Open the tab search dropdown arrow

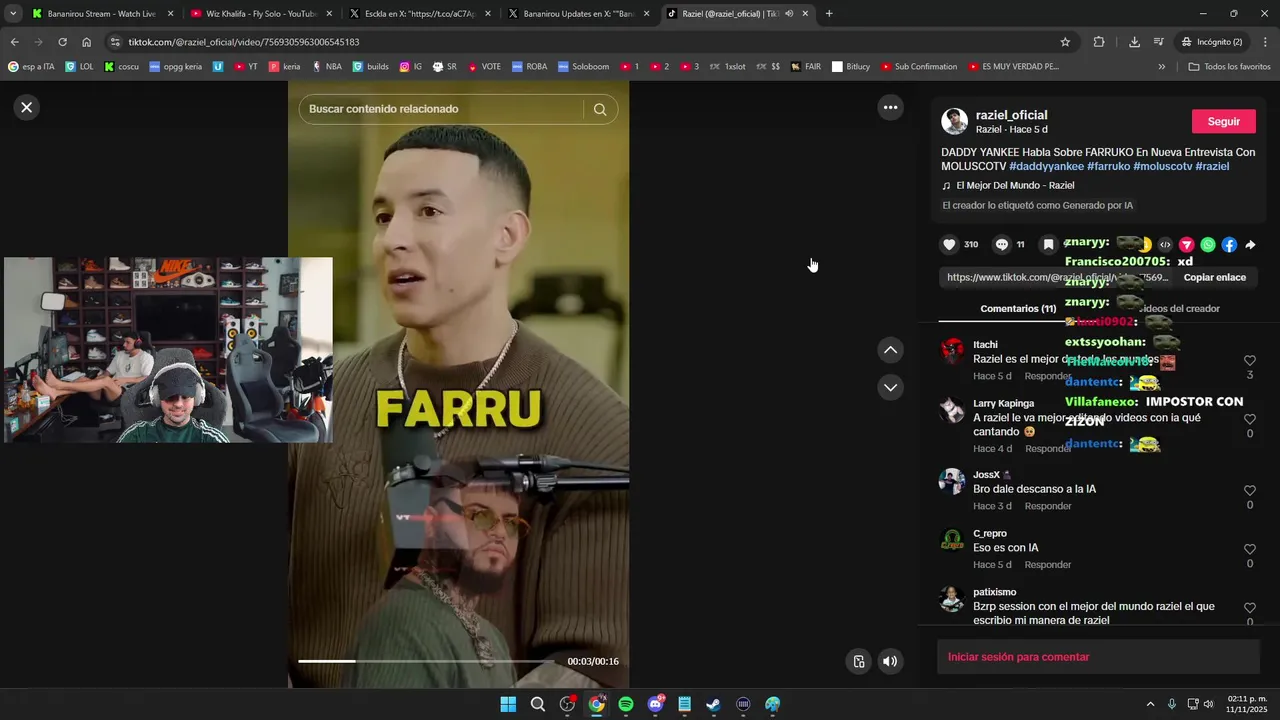pos(12,14)
